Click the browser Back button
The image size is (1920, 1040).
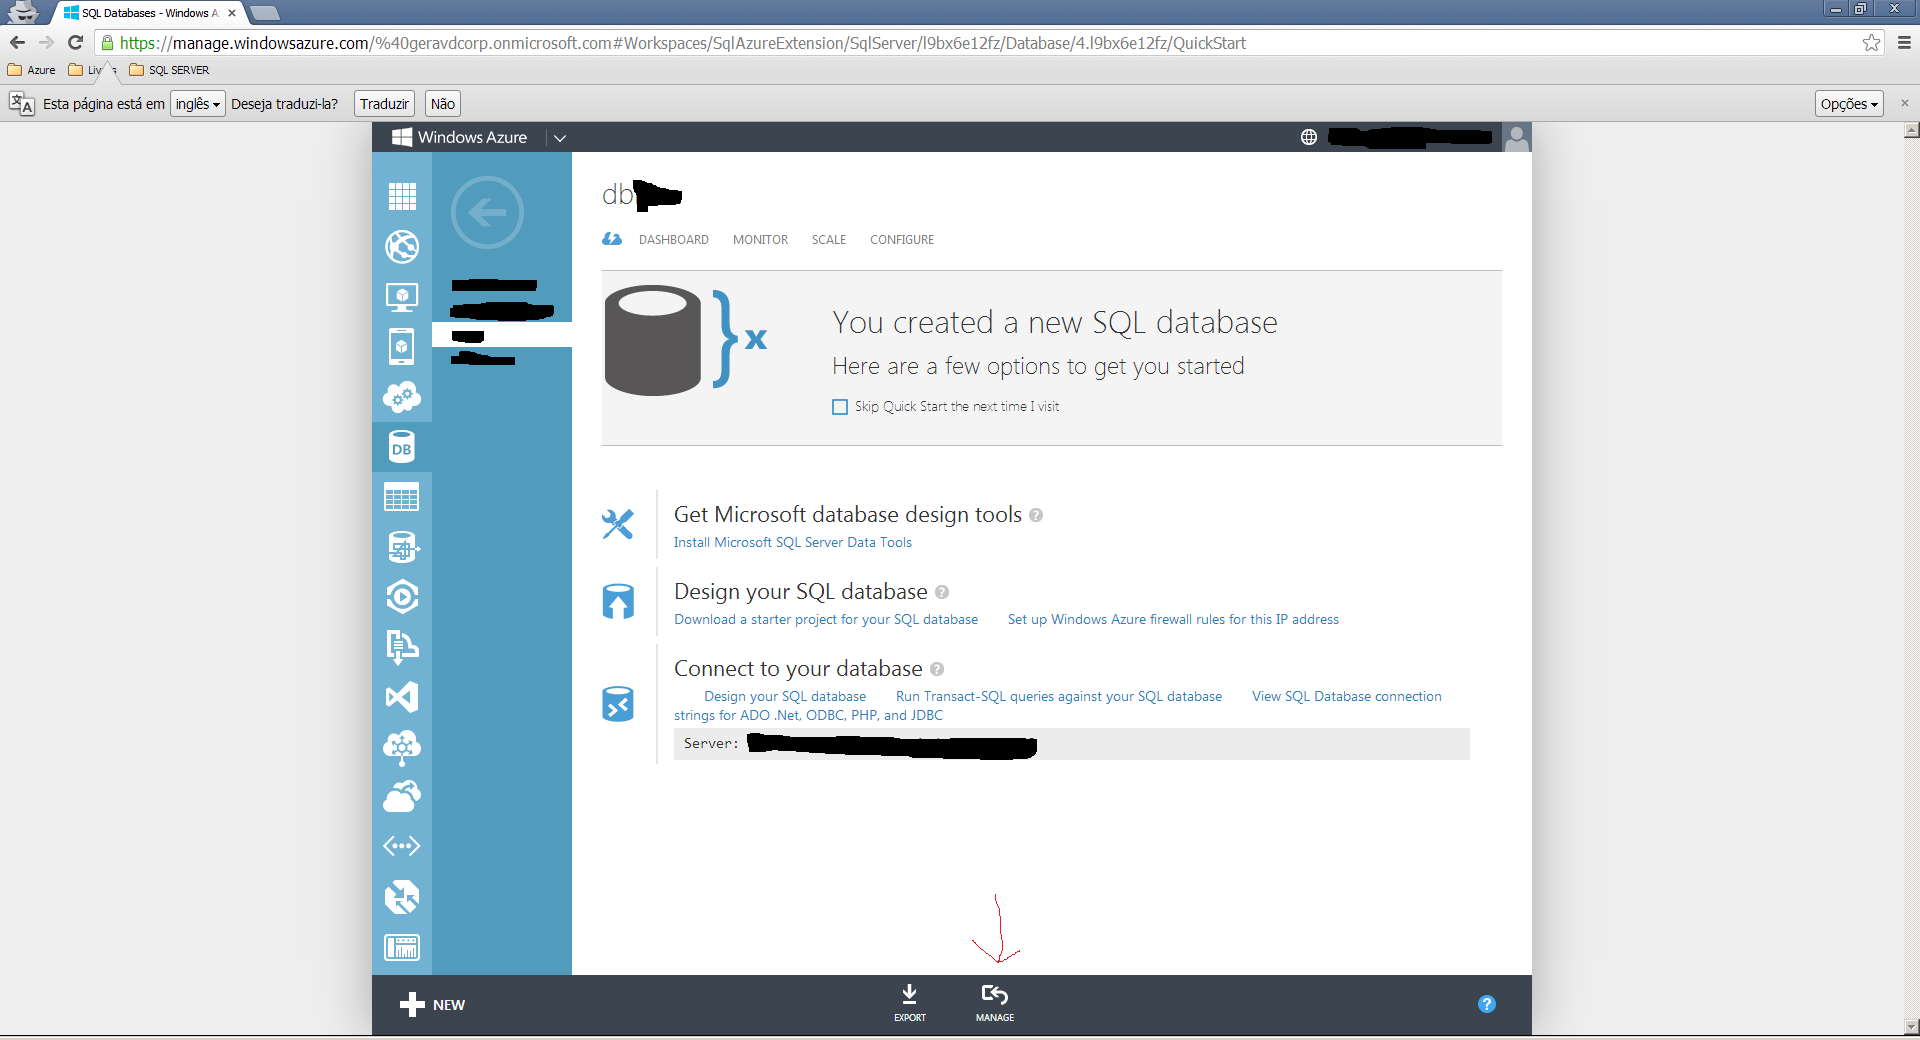pos(17,42)
